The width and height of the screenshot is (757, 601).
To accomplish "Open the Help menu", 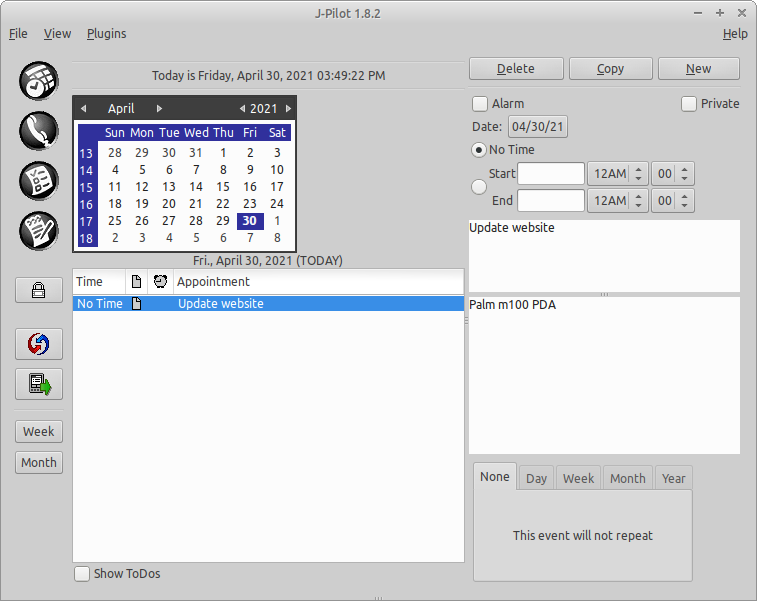I will (735, 34).
